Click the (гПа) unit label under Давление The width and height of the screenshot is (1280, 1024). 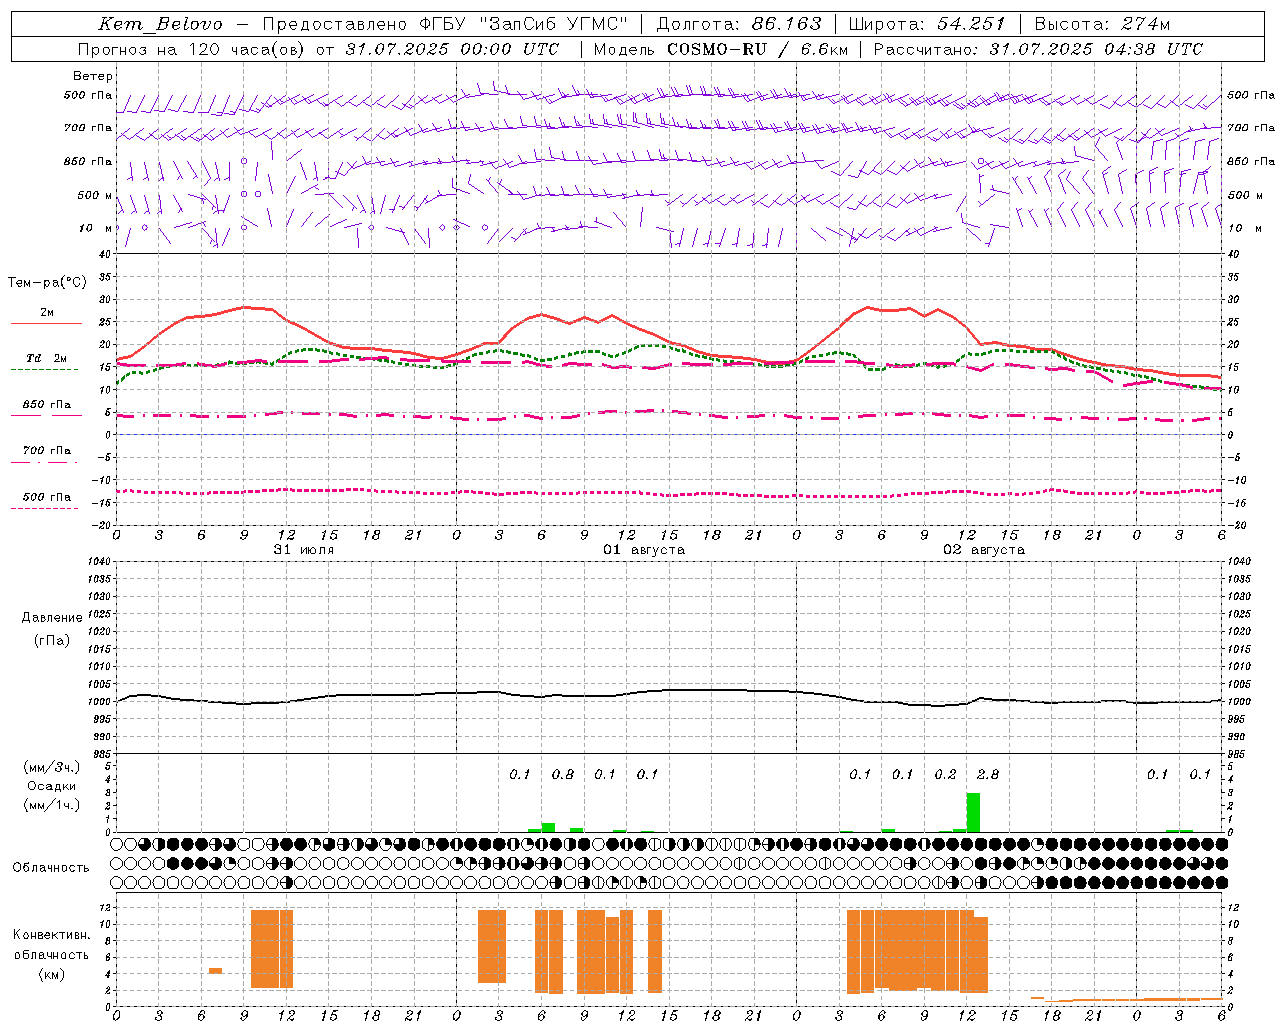tap(52, 640)
